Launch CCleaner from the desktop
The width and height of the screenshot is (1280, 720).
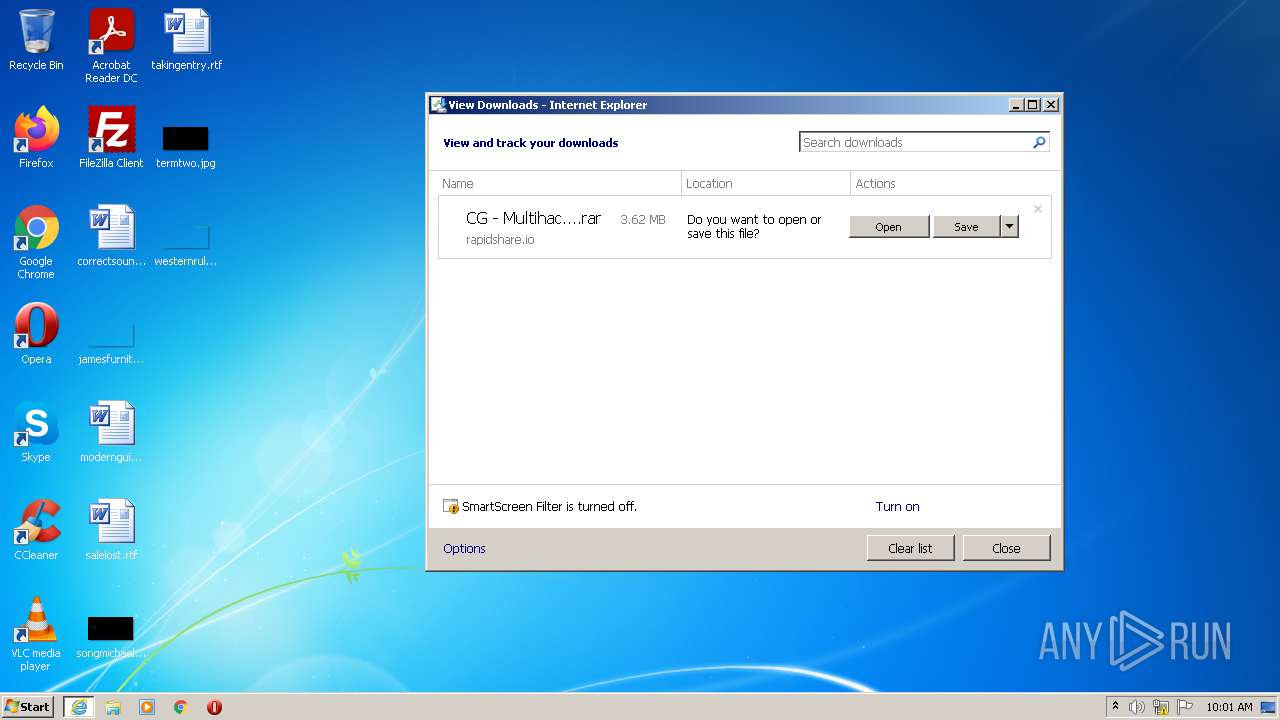pyautogui.click(x=36, y=530)
